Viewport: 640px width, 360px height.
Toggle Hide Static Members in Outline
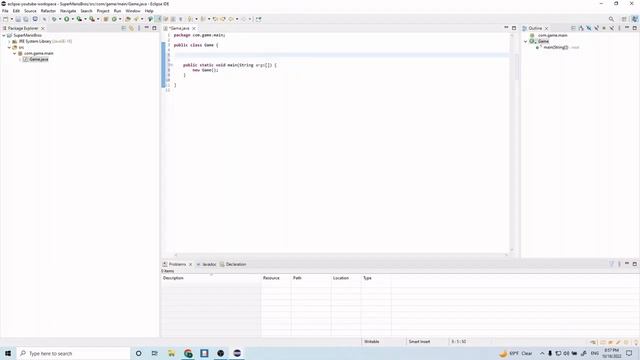coord(596,28)
